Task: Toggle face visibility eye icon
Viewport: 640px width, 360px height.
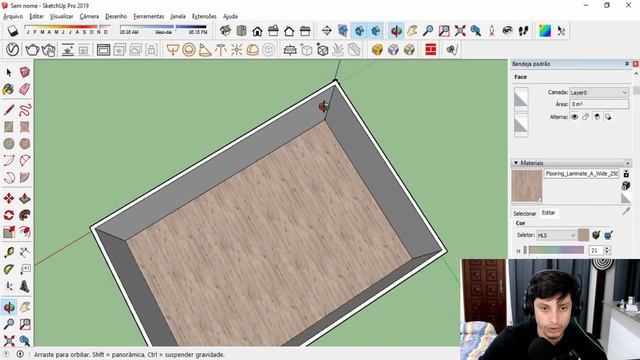Action: (x=574, y=117)
